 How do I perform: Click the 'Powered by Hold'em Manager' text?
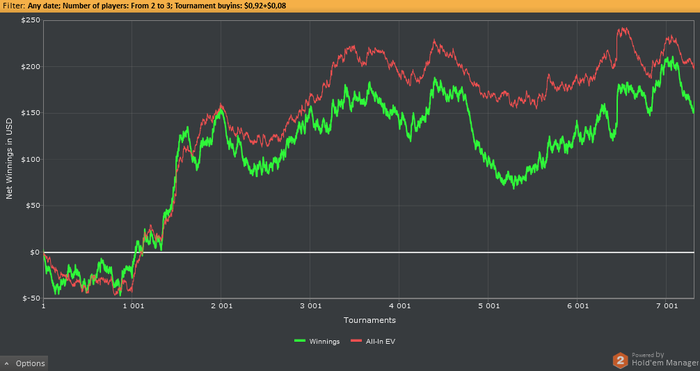665,359
